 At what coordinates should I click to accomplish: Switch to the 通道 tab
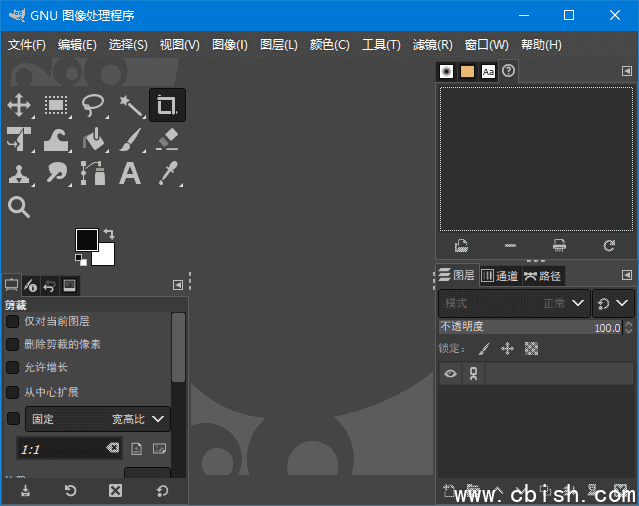point(500,276)
